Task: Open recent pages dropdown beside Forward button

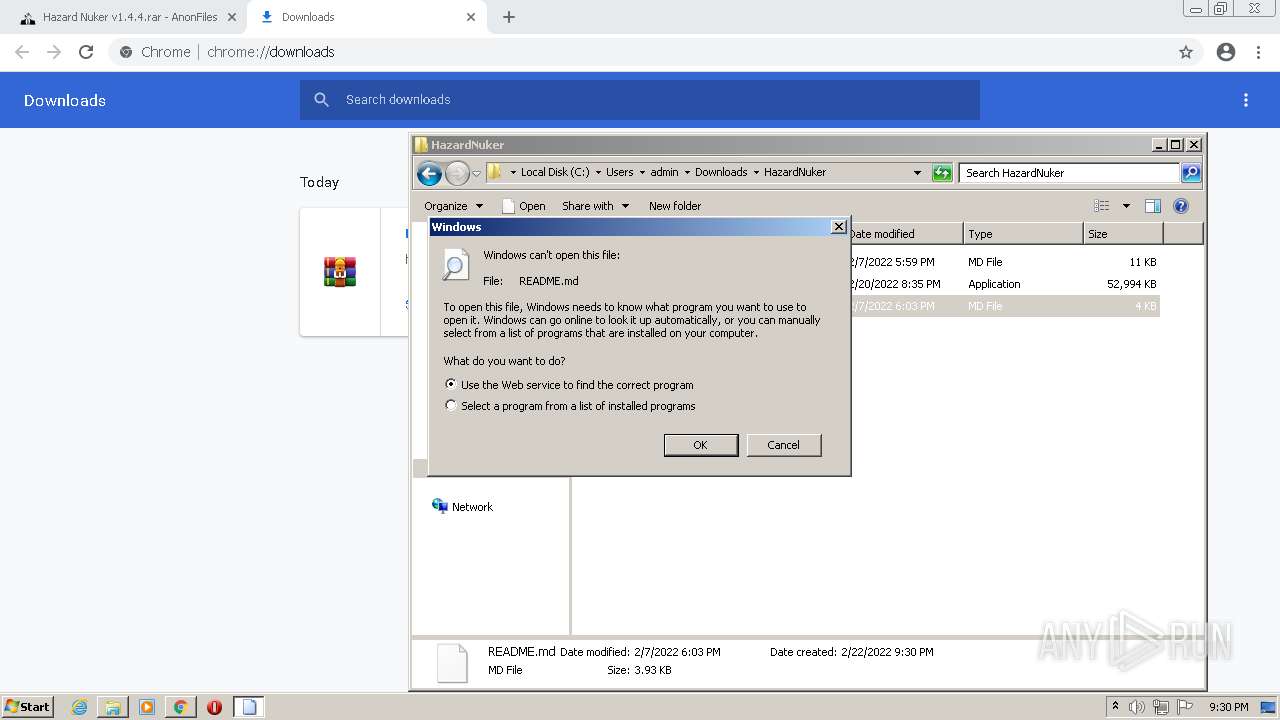Action: (x=476, y=173)
